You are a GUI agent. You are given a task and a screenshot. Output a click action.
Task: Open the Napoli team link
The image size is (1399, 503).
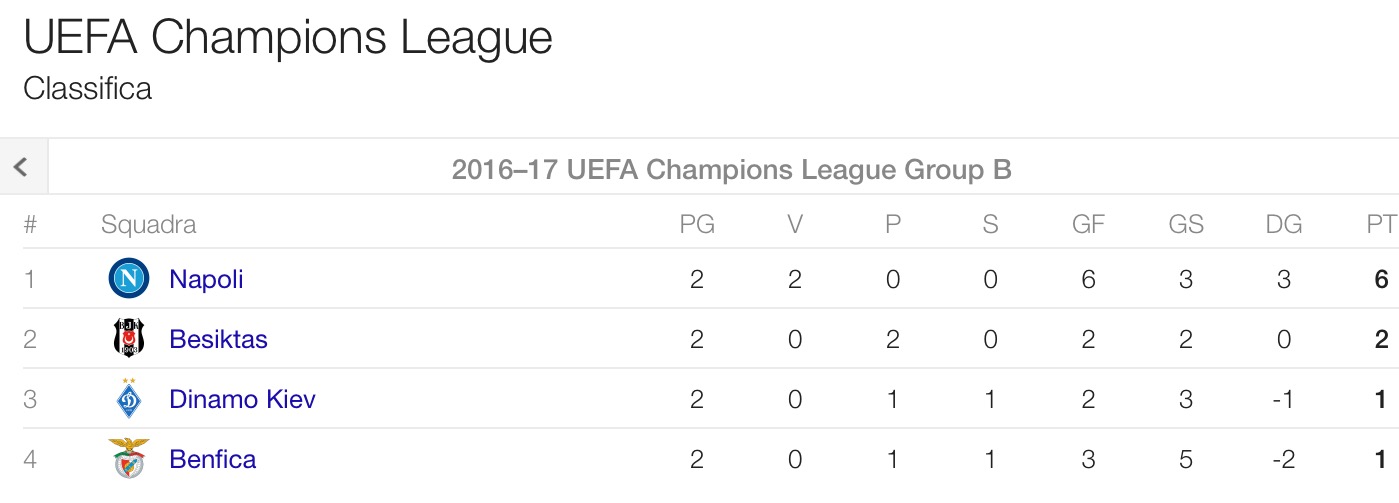(x=206, y=279)
